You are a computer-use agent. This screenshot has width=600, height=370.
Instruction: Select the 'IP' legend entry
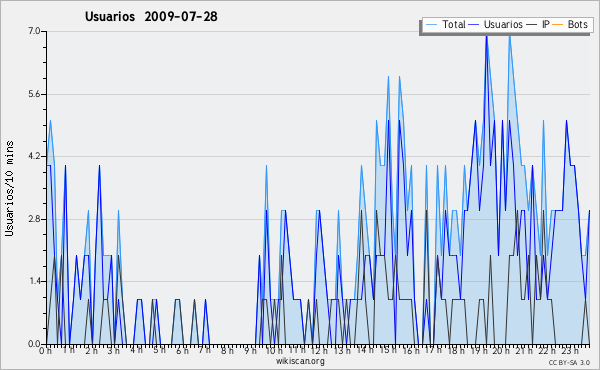(546, 24)
